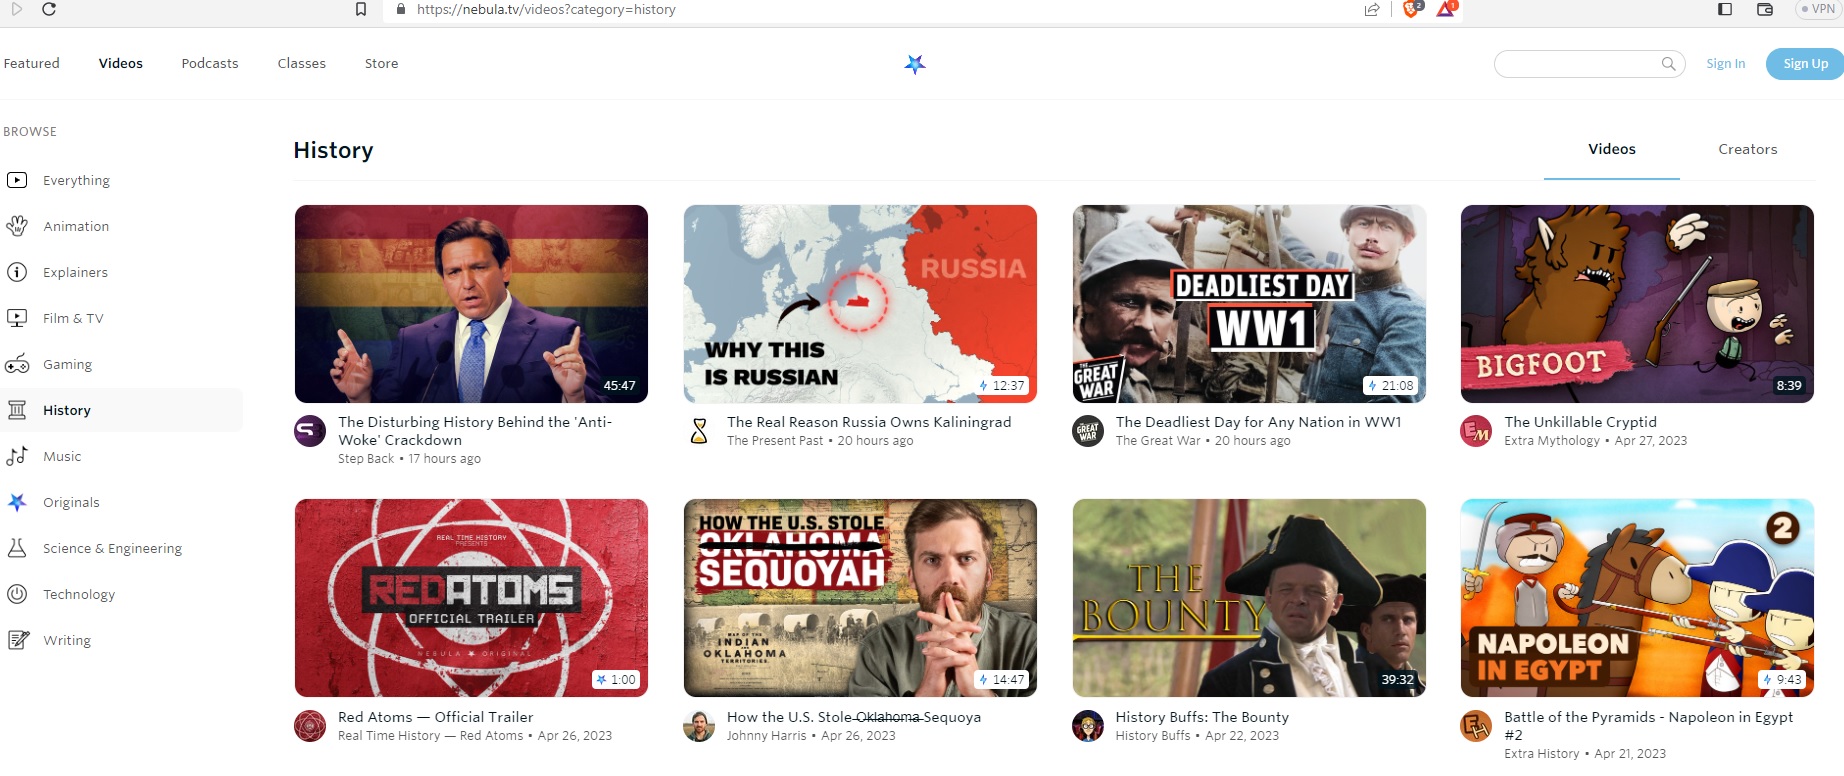This screenshot has height=776, width=1844.
Task: Click the Nebula star logo in header
Action: (915, 64)
